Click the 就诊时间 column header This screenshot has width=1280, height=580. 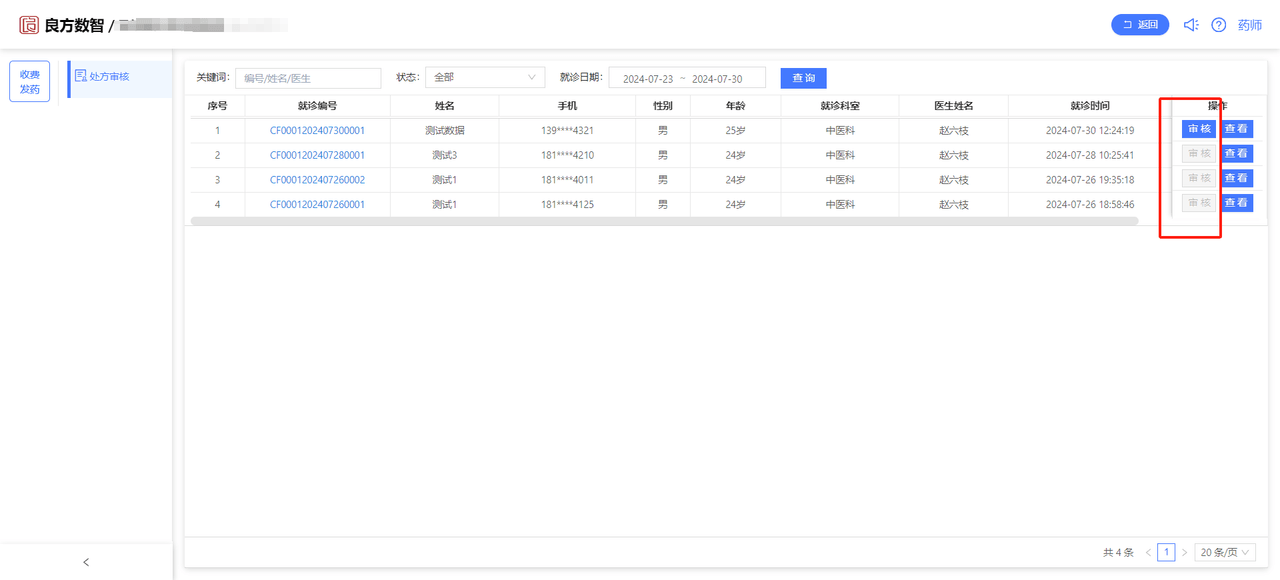click(x=1090, y=106)
